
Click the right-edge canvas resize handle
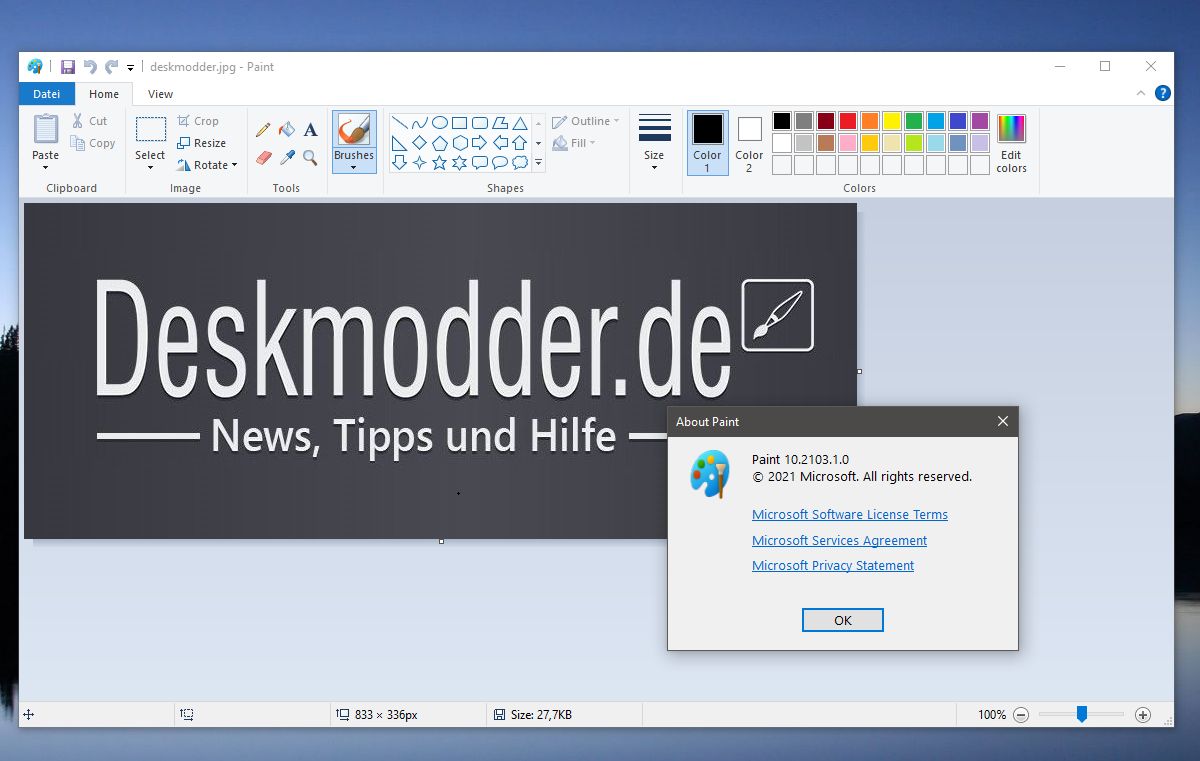click(x=859, y=371)
